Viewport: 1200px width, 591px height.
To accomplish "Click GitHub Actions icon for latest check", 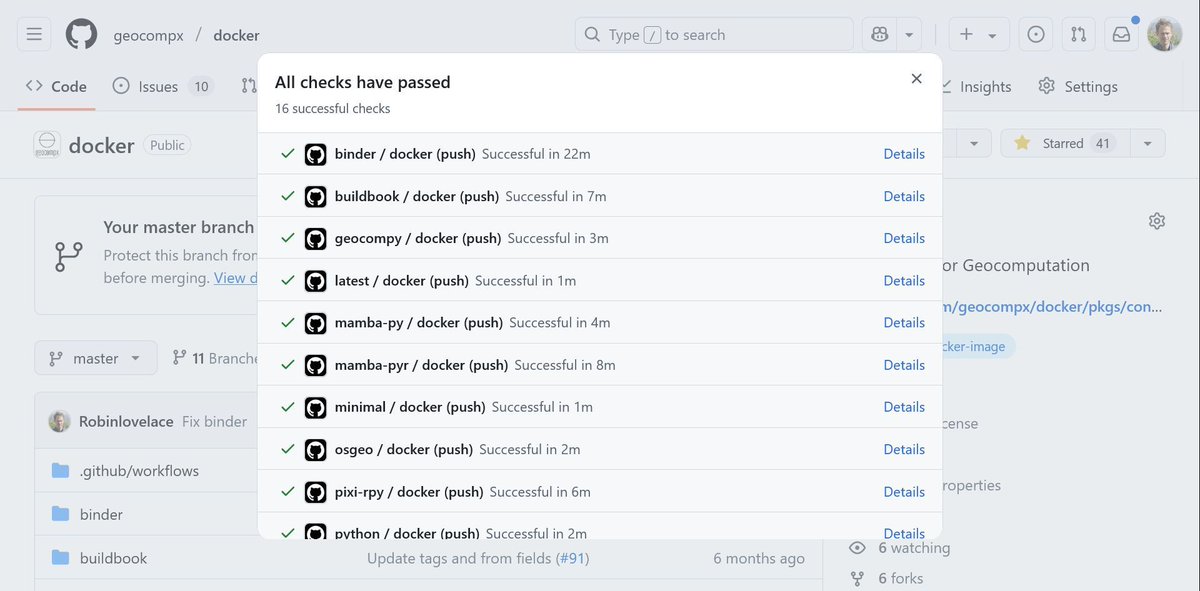I will coord(316,281).
